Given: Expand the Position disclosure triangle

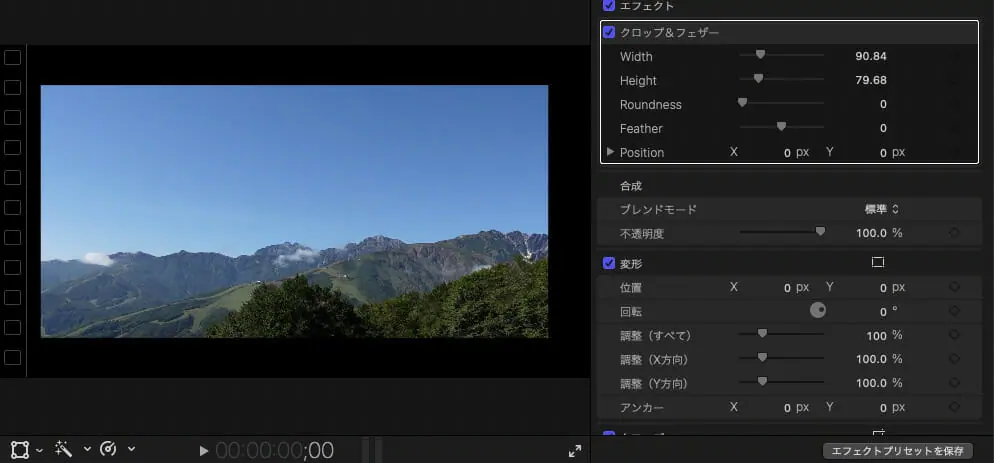Looking at the screenshot, I should pyautogui.click(x=610, y=152).
